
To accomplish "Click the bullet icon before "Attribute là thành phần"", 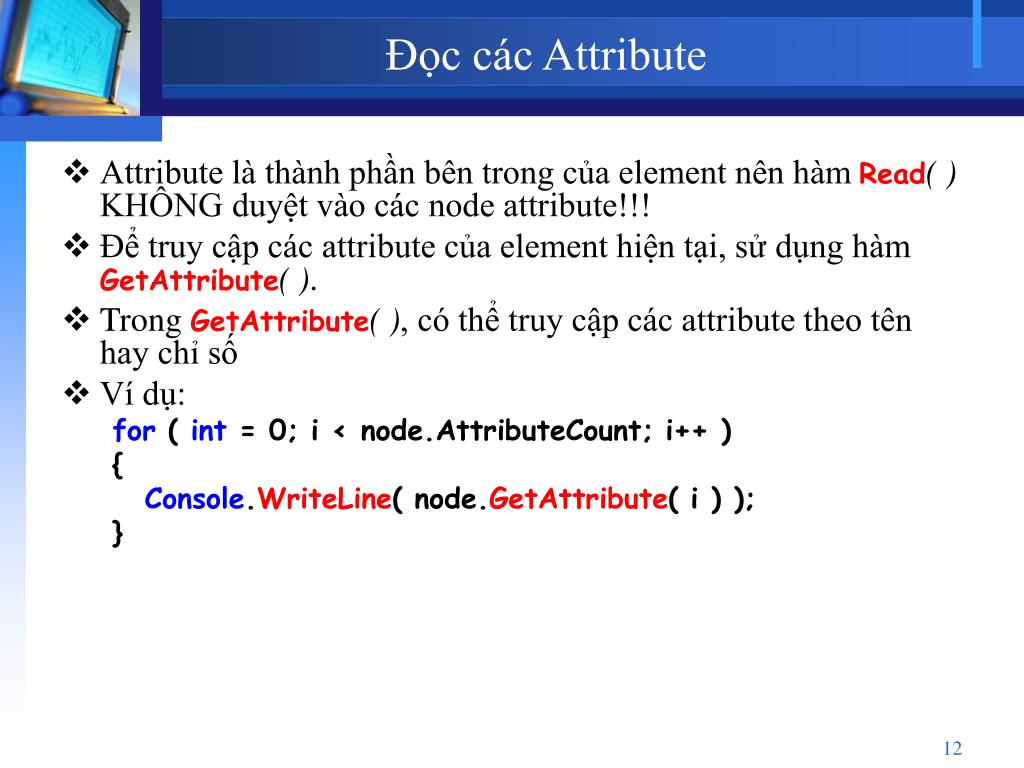I will (76, 172).
